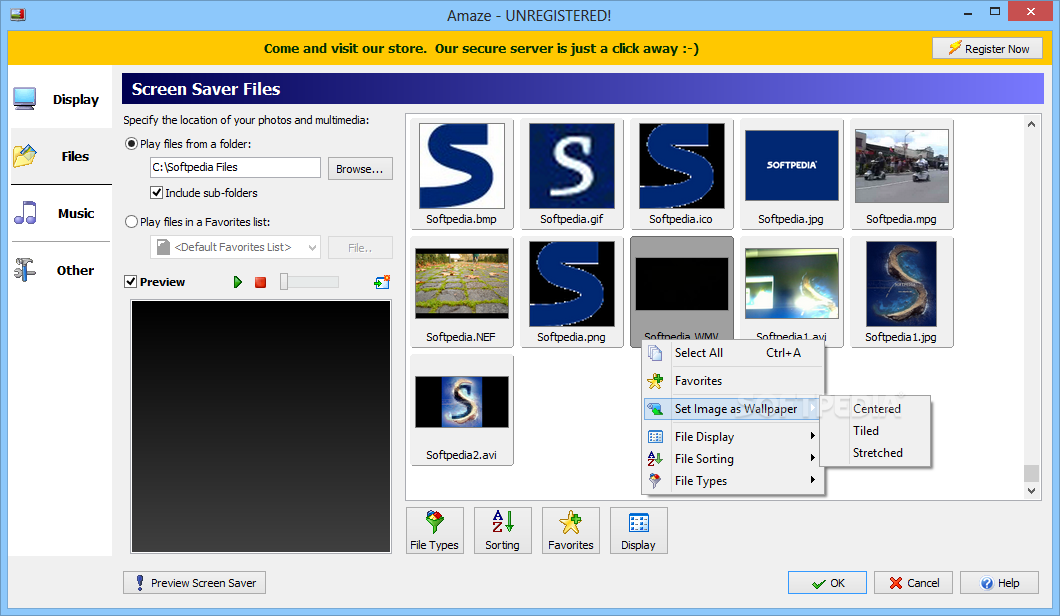Open File Types submenu in context menu
Viewport: 1060px width, 616px height.
click(733, 481)
